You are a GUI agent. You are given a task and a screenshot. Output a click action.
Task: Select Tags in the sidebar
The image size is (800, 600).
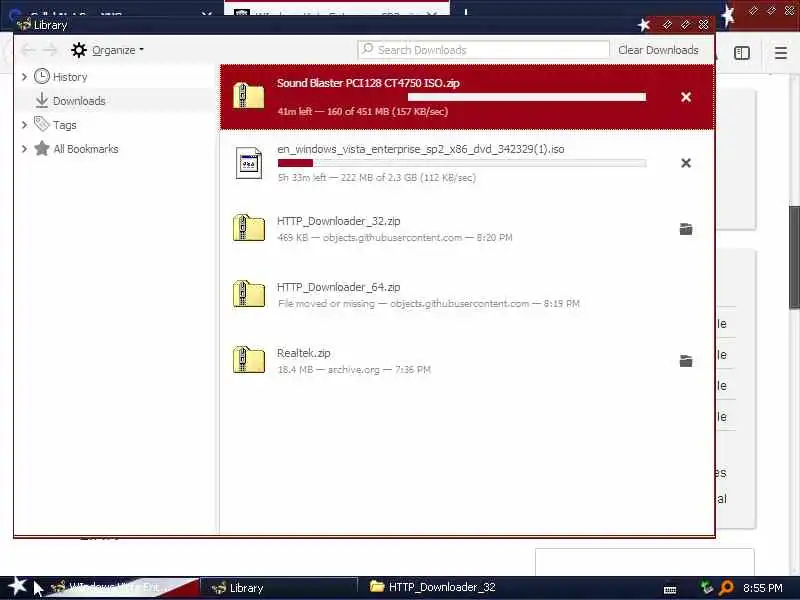[x=64, y=125]
